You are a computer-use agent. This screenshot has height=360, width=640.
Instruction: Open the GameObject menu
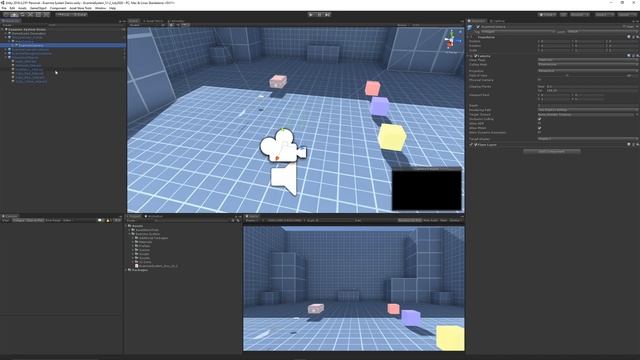pyautogui.click(x=38, y=8)
